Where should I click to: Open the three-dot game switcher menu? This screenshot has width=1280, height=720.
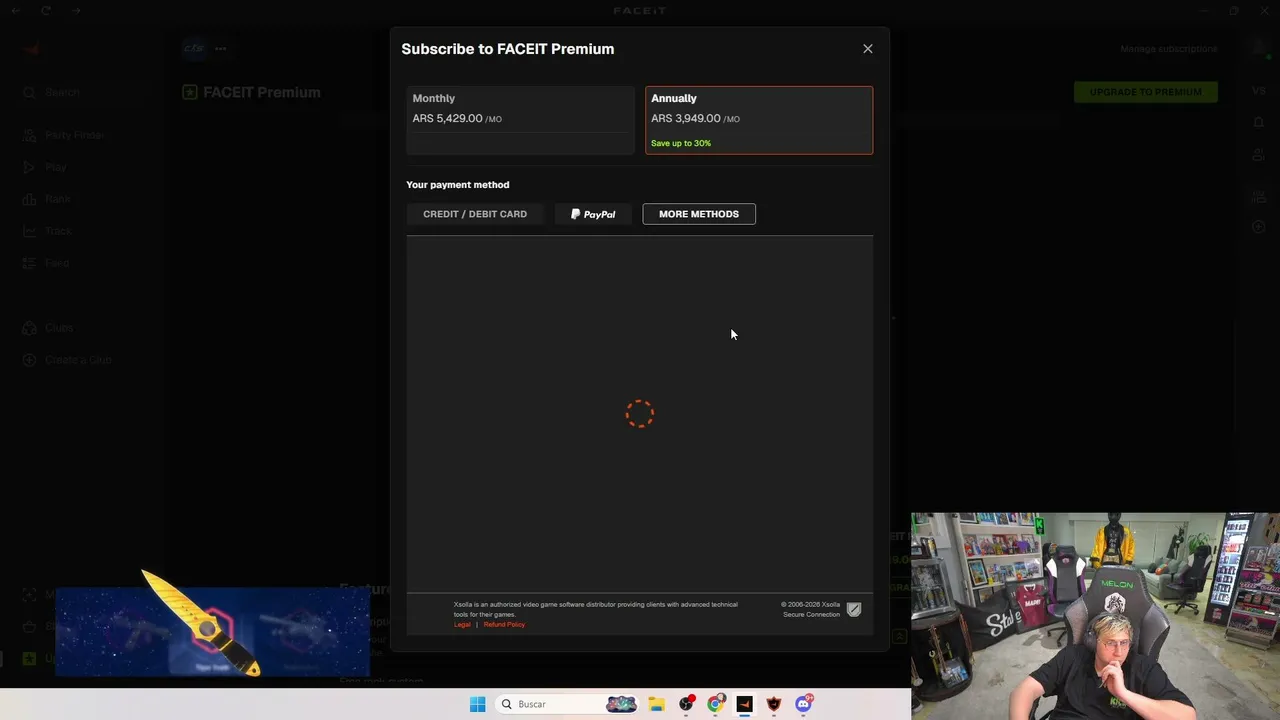click(221, 48)
